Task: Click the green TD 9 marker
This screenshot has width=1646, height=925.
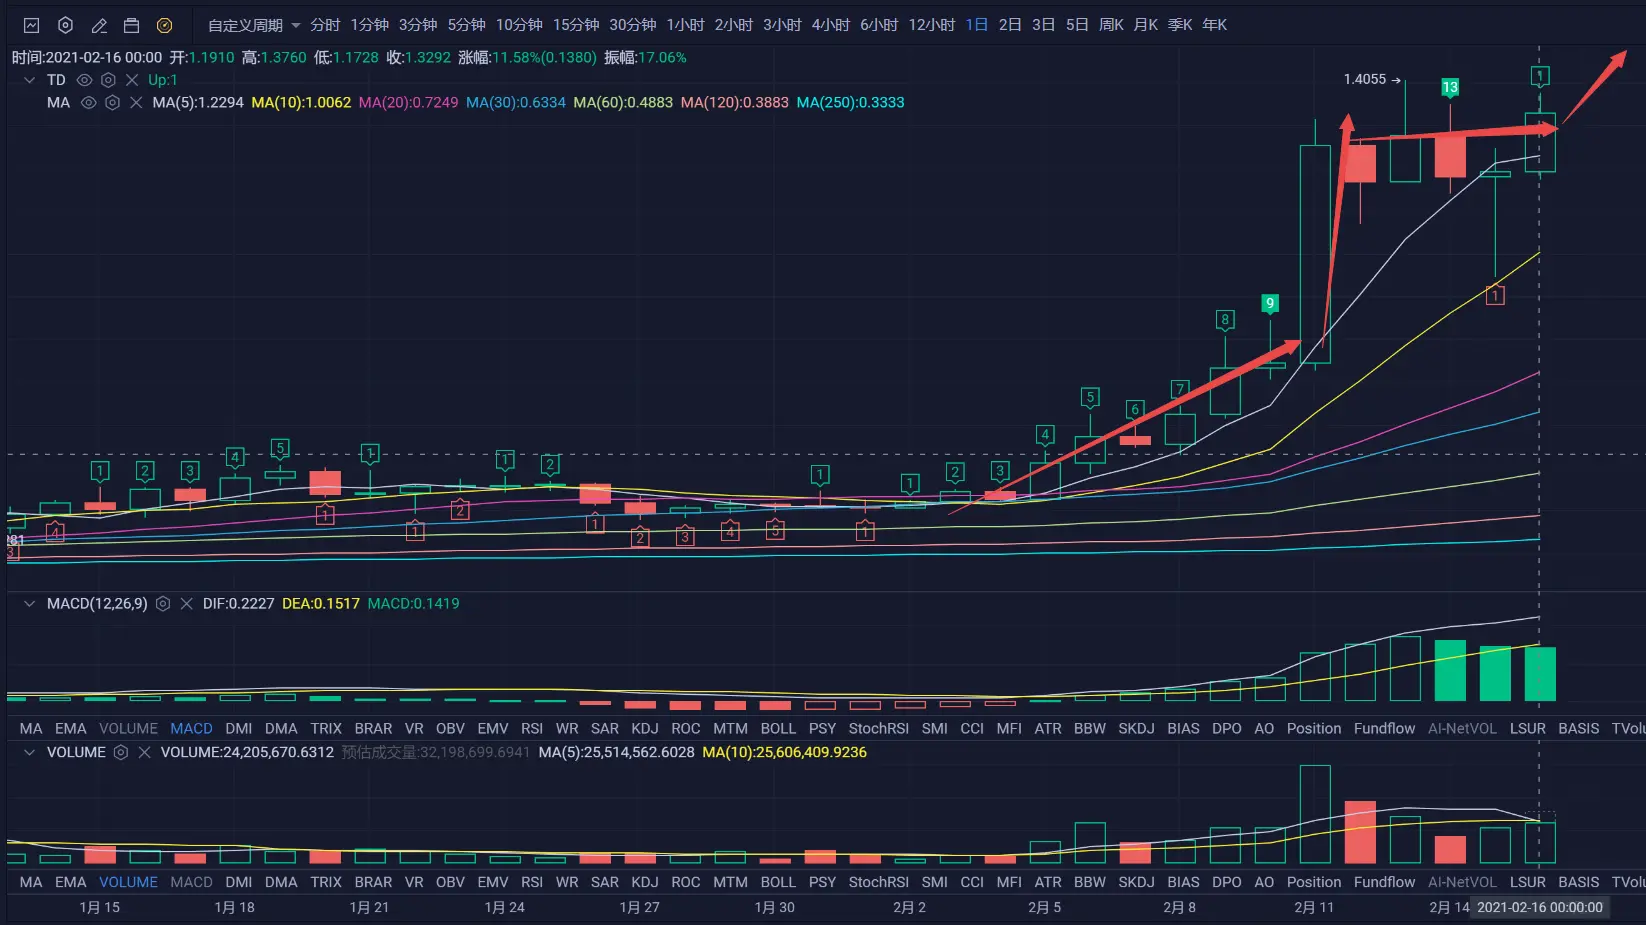Action: pyautogui.click(x=1270, y=304)
